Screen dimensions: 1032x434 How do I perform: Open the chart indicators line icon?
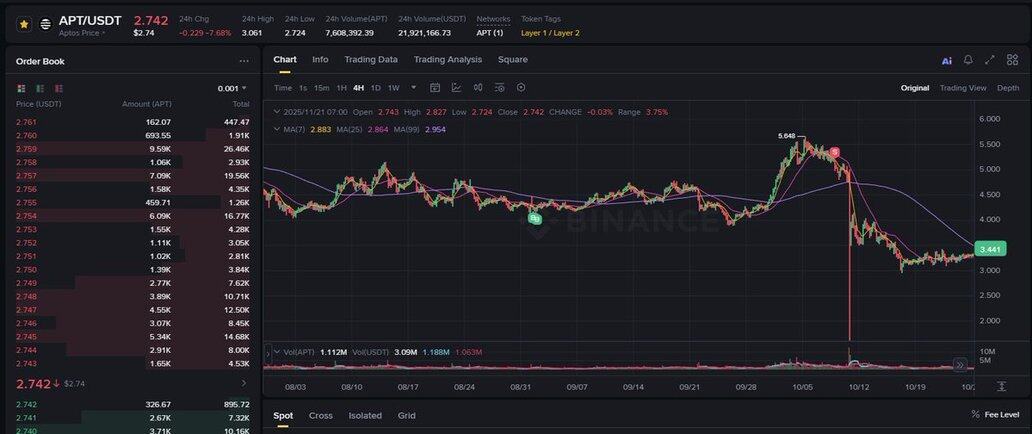456,88
